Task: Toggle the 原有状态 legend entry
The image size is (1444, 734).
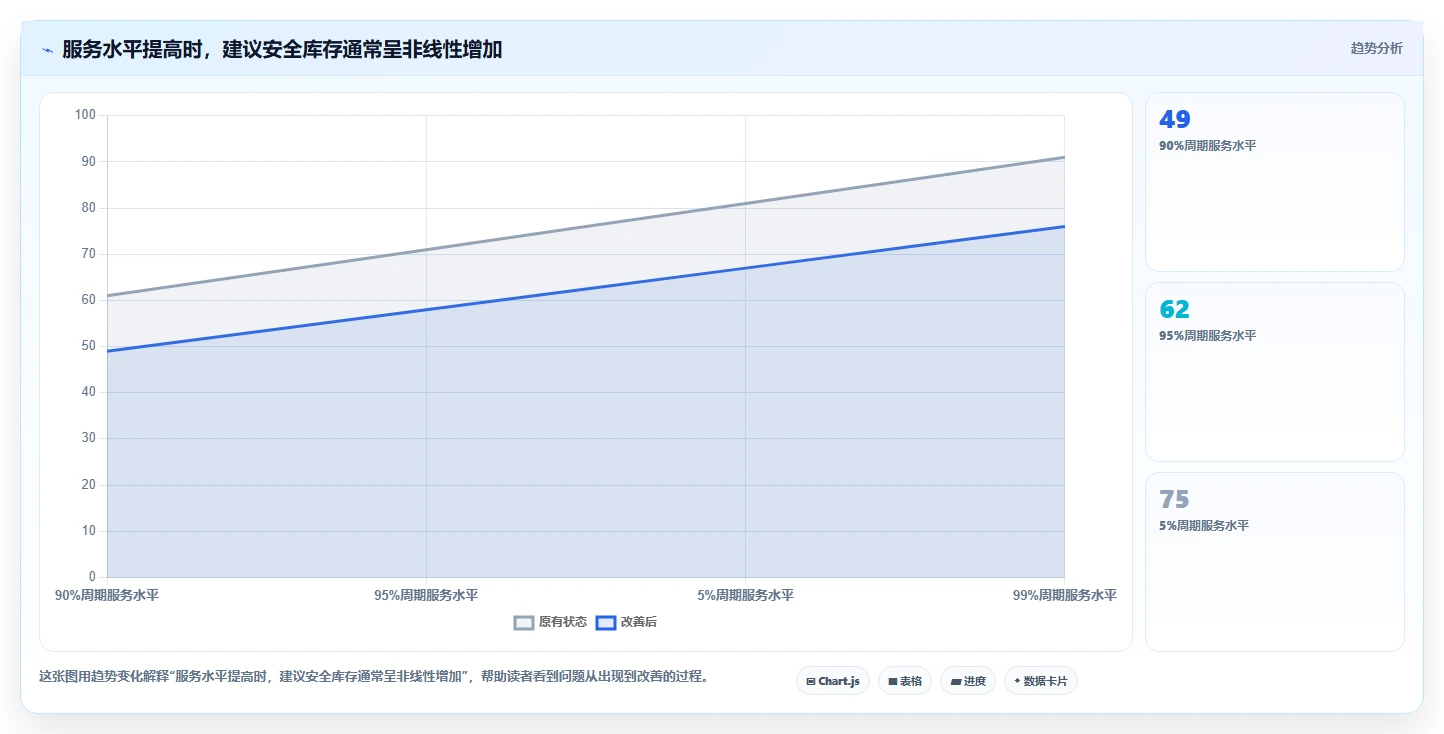Action: 551,622
